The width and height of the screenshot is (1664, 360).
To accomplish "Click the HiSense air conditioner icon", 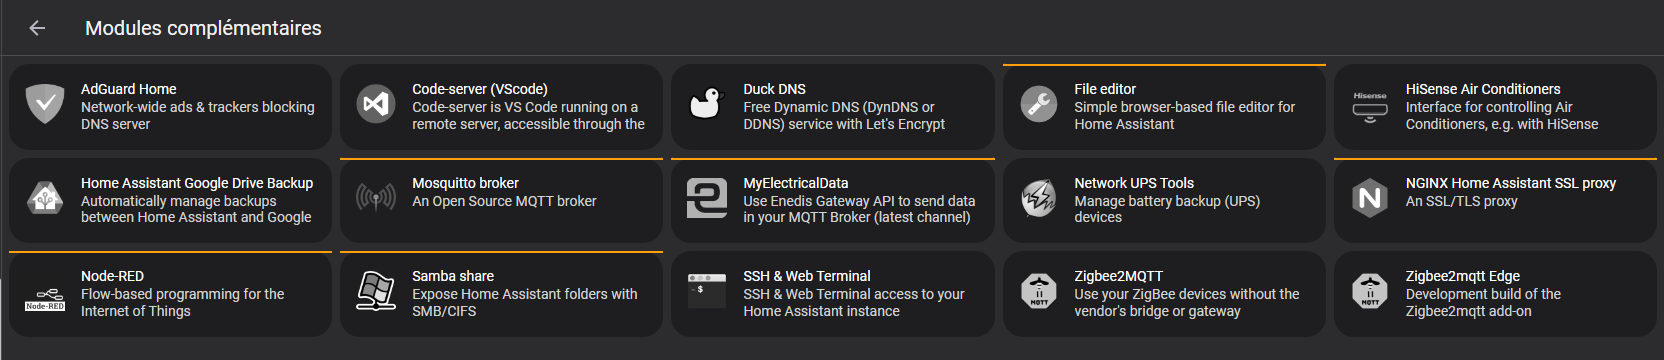I will pos(1370,106).
